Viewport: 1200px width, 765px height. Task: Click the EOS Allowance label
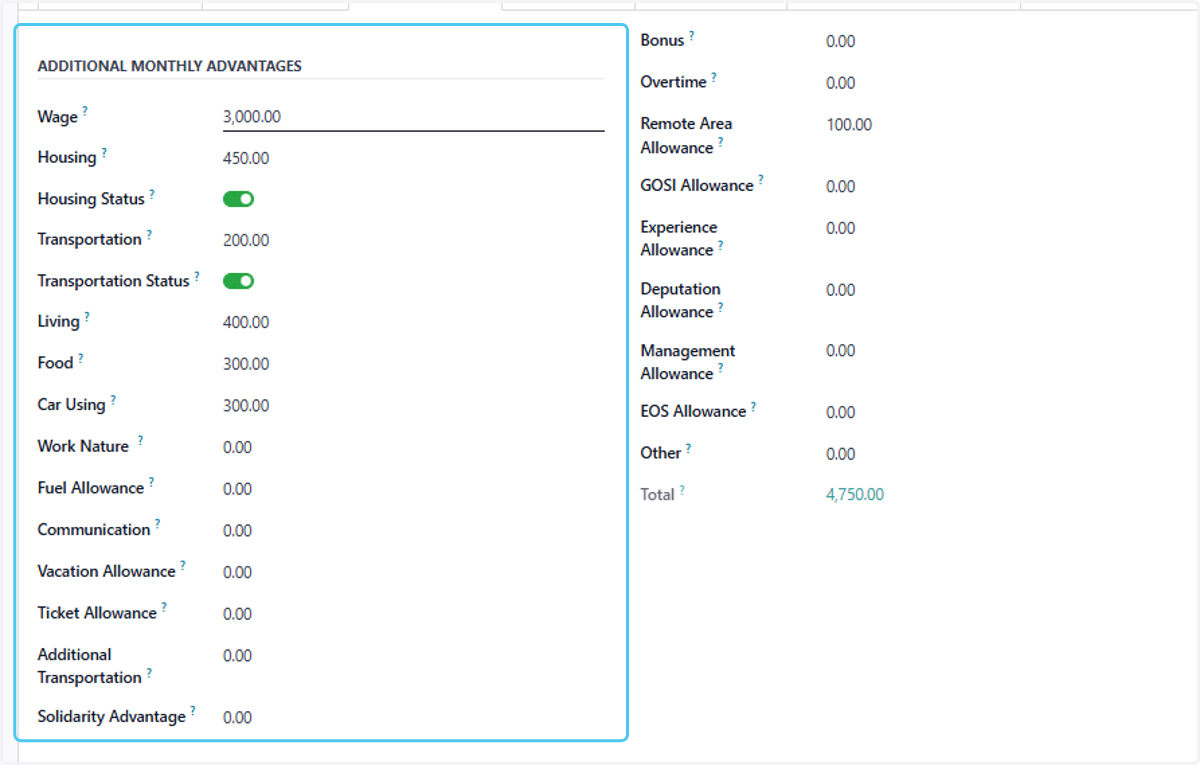693,412
